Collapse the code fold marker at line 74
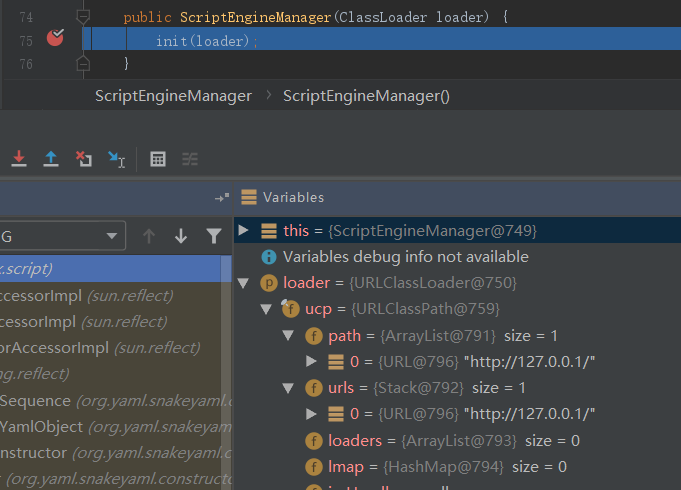681x490 pixels. pyautogui.click(x=83, y=17)
